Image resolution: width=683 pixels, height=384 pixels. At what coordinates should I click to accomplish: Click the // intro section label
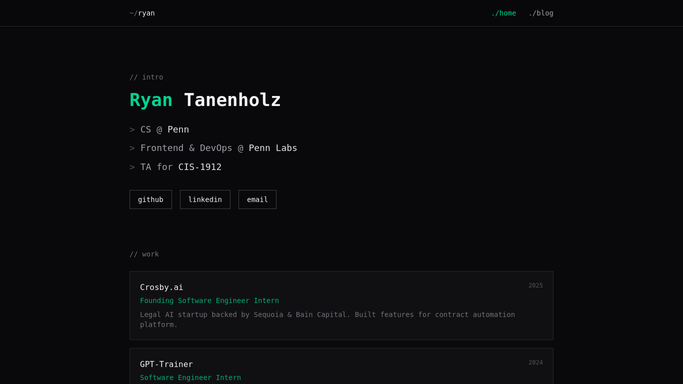pyautogui.click(x=146, y=77)
